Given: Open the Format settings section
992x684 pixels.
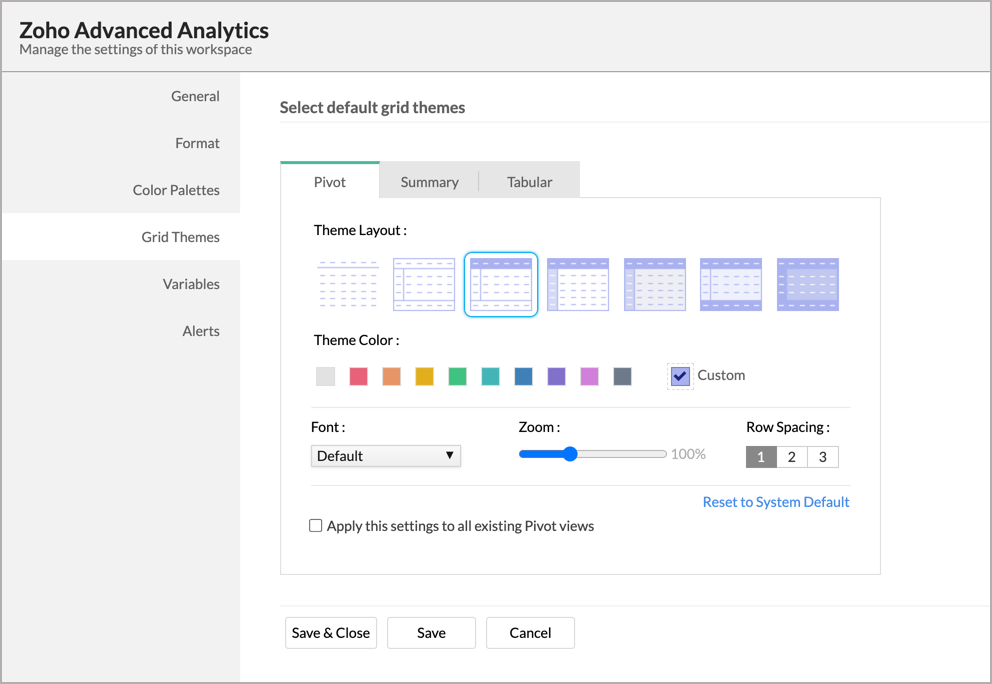Looking at the screenshot, I should 121,143.
